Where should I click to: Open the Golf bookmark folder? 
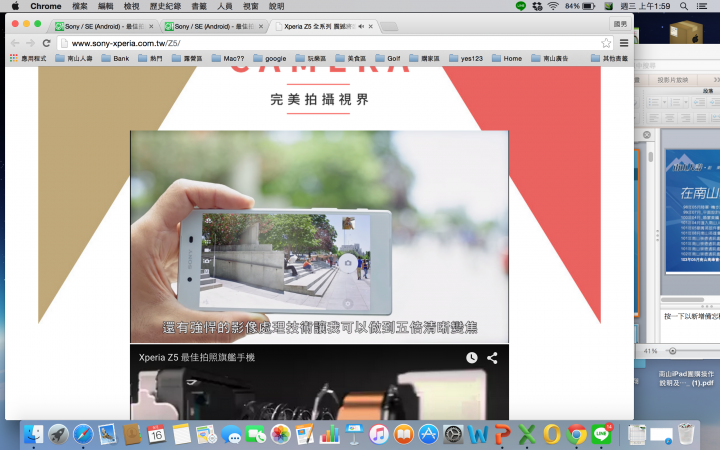pos(388,58)
